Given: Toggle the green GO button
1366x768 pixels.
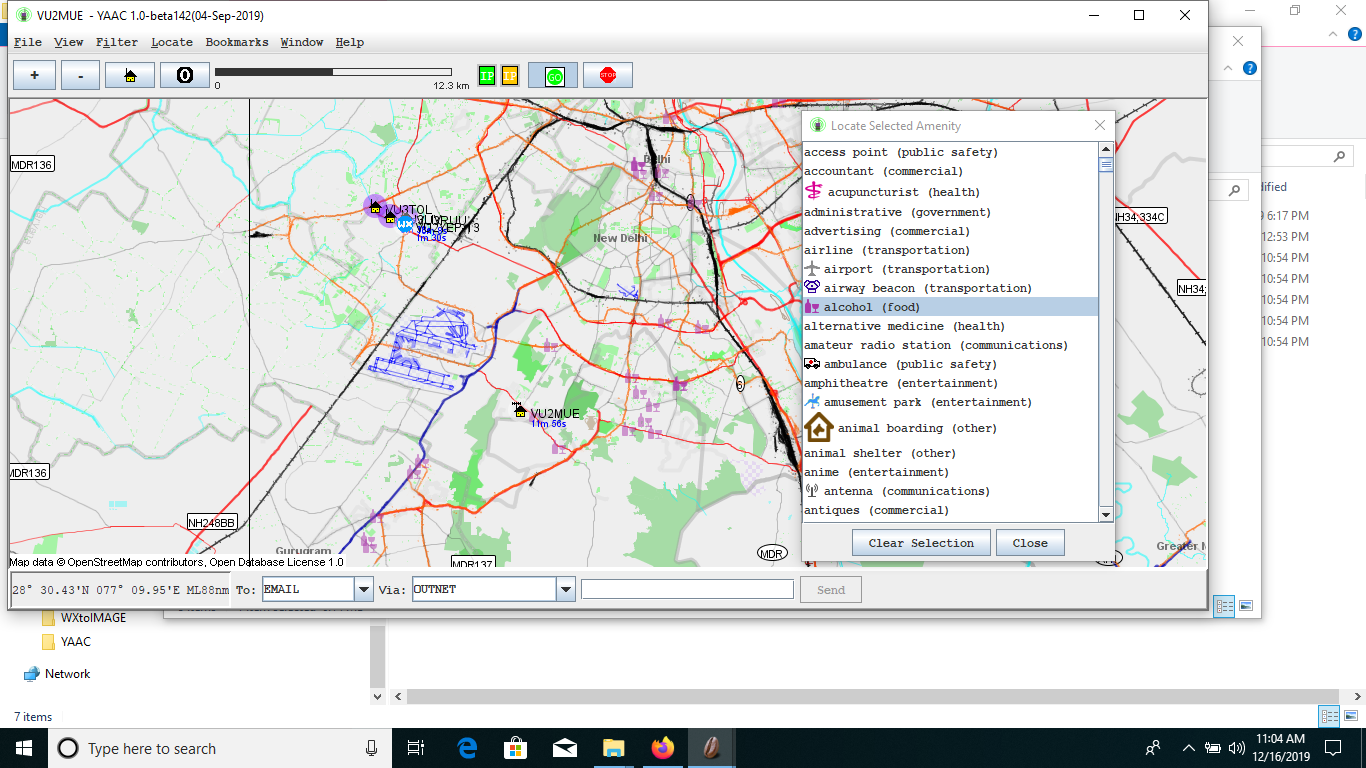Looking at the screenshot, I should pos(553,76).
